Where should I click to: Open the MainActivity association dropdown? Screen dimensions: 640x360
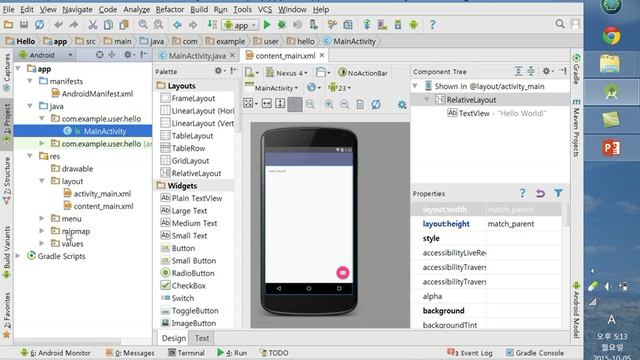pos(271,88)
